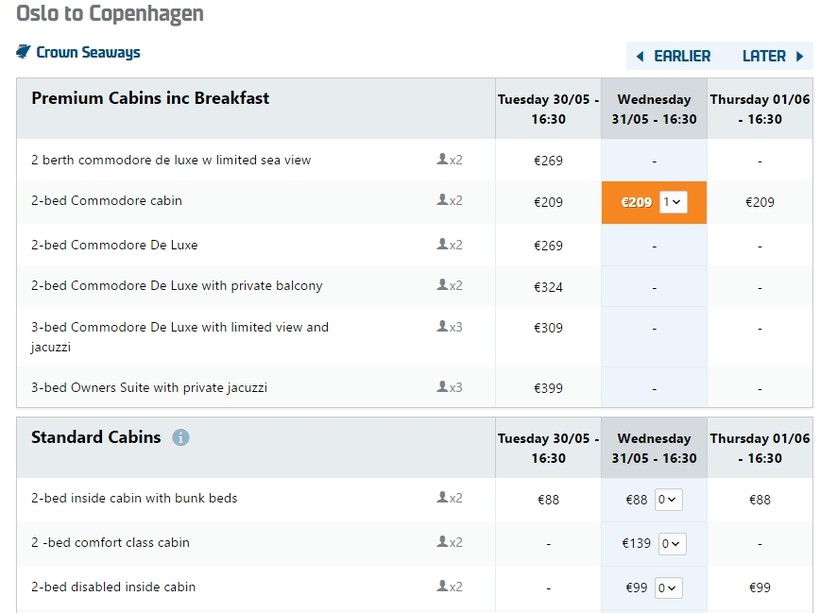Click person icon for 2-bed disabled inside cabin
The height and width of the screenshot is (613, 820).
(x=442, y=587)
